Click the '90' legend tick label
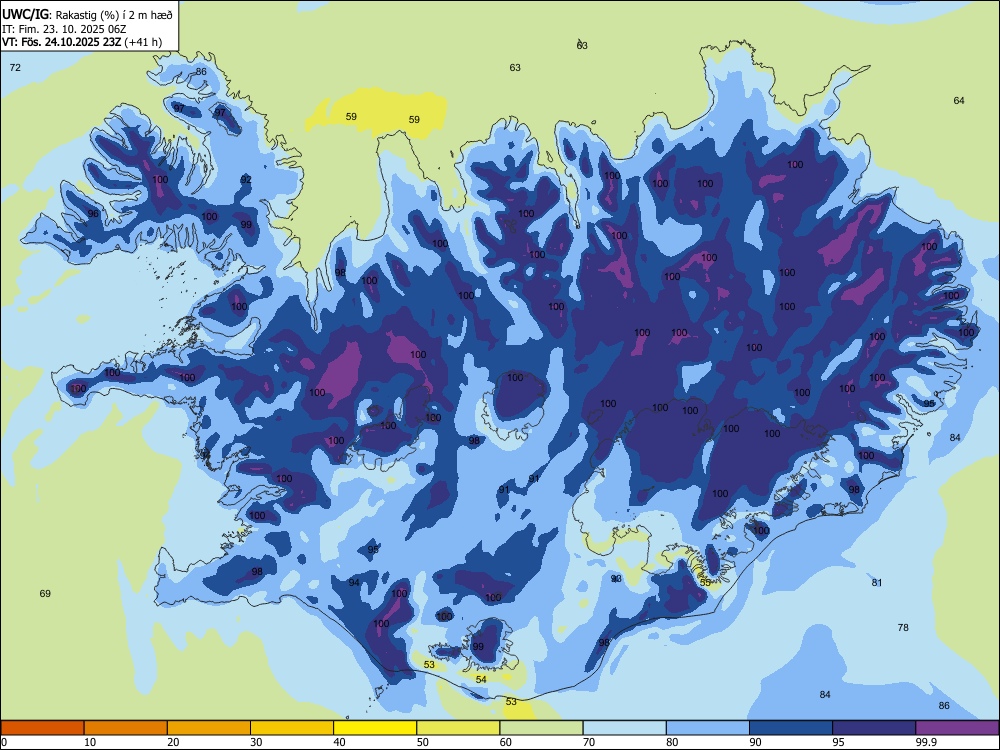1000x750 pixels. (x=755, y=742)
